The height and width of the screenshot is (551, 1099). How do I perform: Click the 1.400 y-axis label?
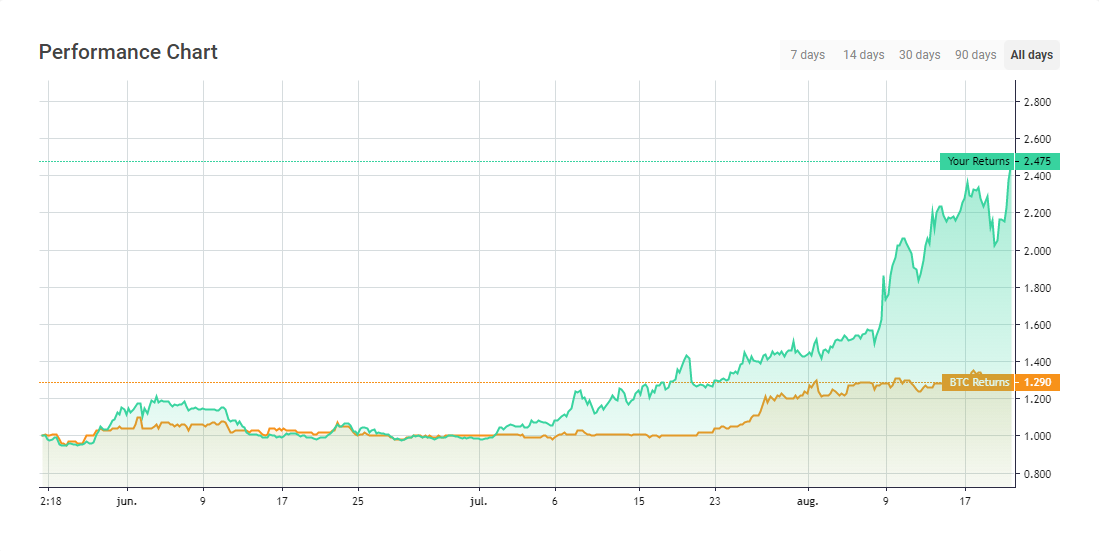click(x=1037, y=362)
